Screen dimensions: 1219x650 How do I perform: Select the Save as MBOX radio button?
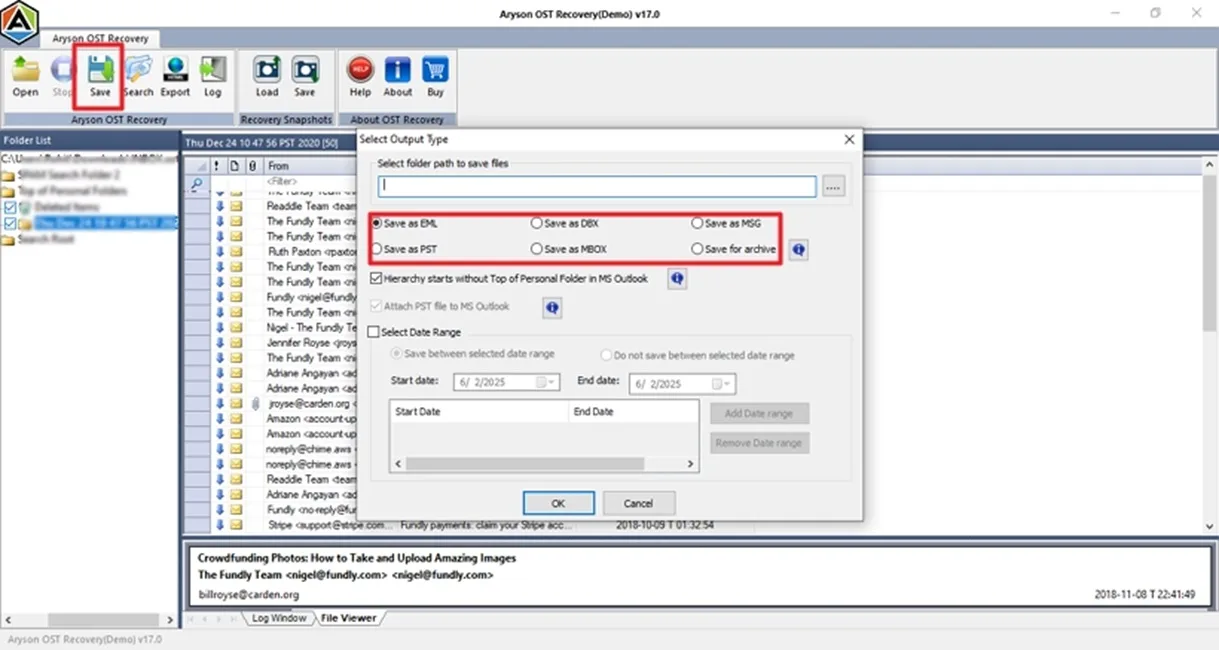[x=537, y=249]
